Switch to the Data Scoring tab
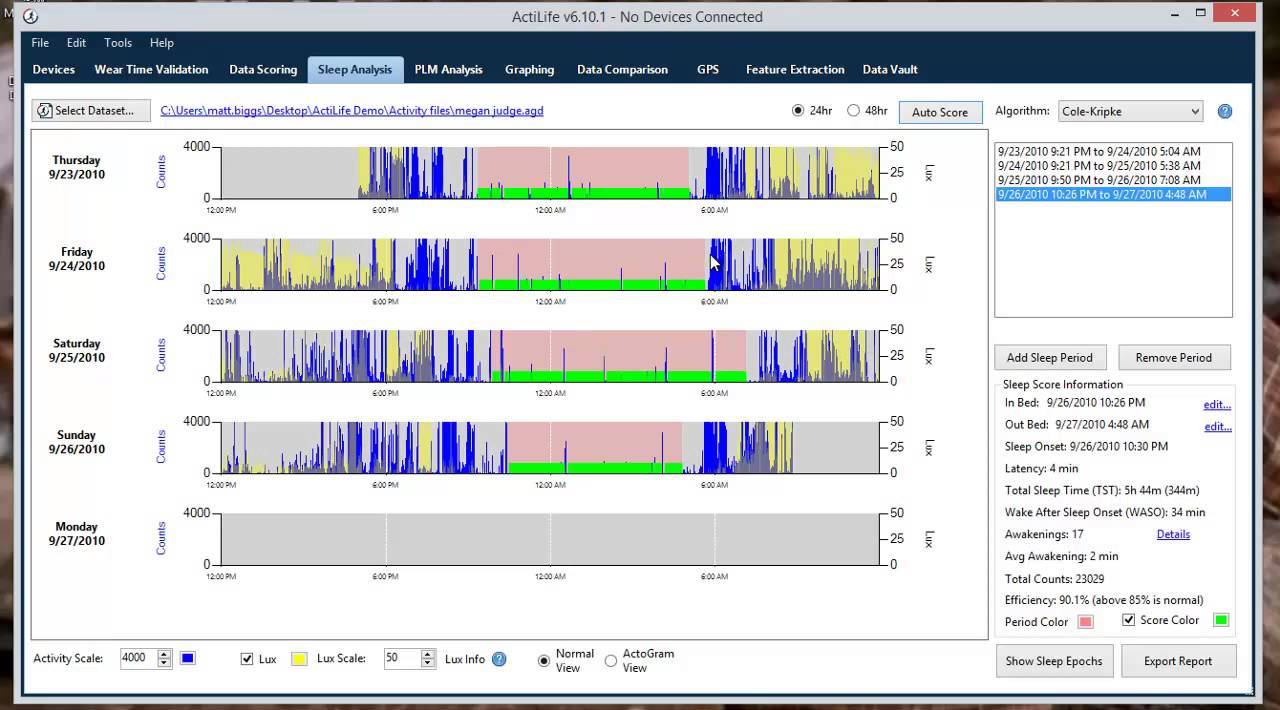 (263, 69)
